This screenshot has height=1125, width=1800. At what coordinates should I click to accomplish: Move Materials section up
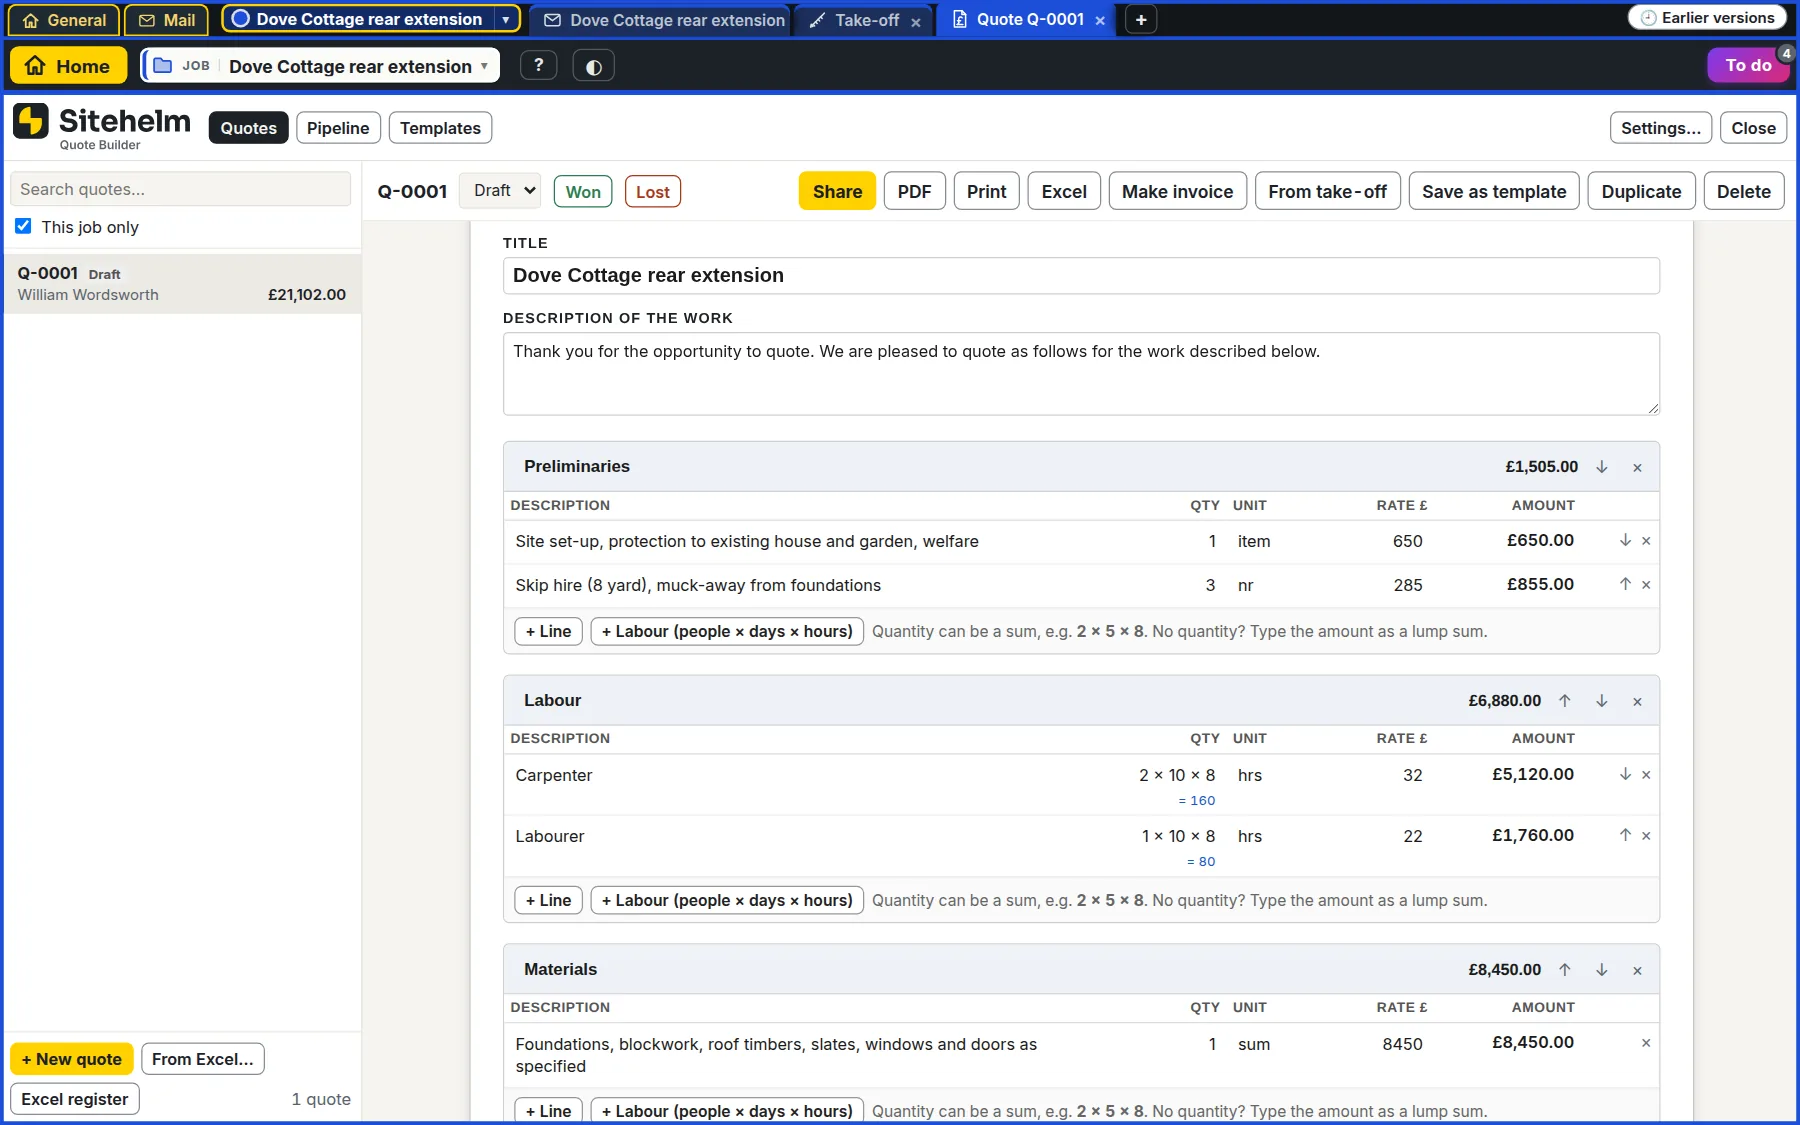[1565, 970]
